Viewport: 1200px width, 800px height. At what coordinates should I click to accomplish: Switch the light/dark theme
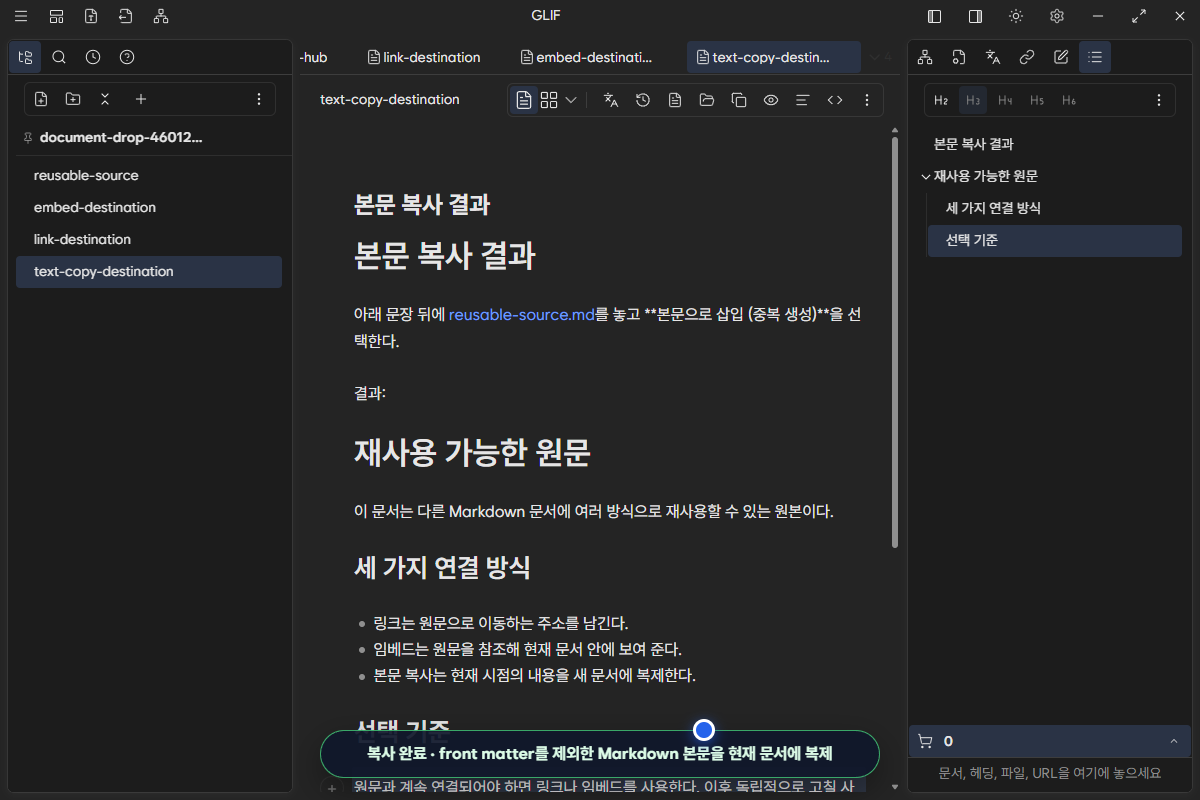pos(1016,16)
